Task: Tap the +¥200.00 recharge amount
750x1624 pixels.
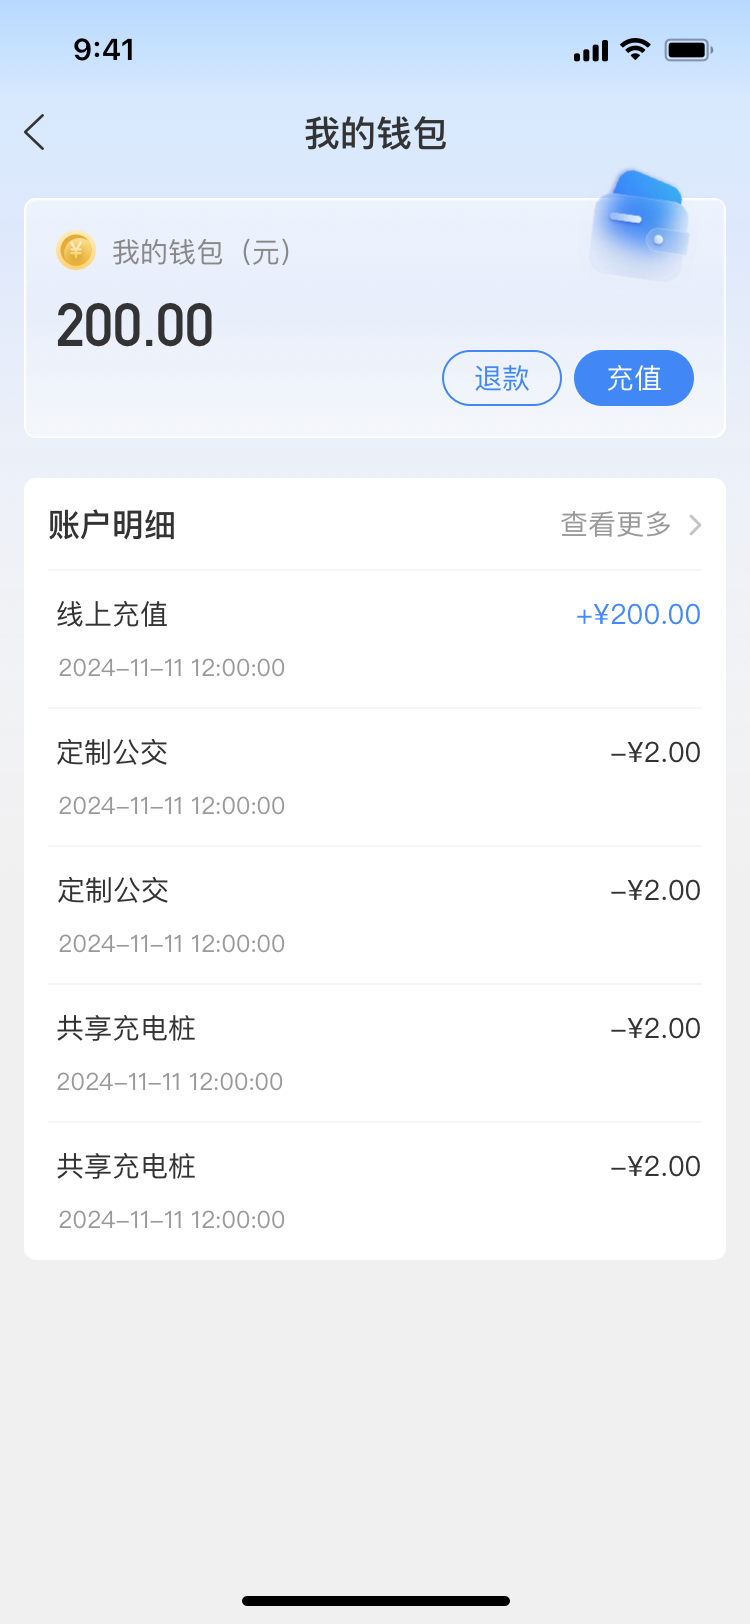Action: pyautogui.click(x=638, y=614)
